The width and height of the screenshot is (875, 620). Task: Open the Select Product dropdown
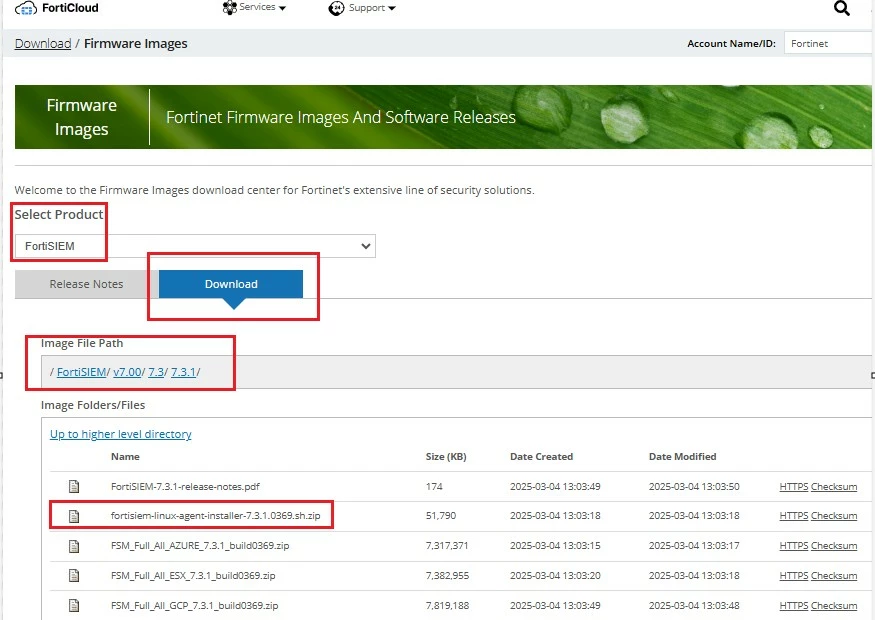pos(195,246)
